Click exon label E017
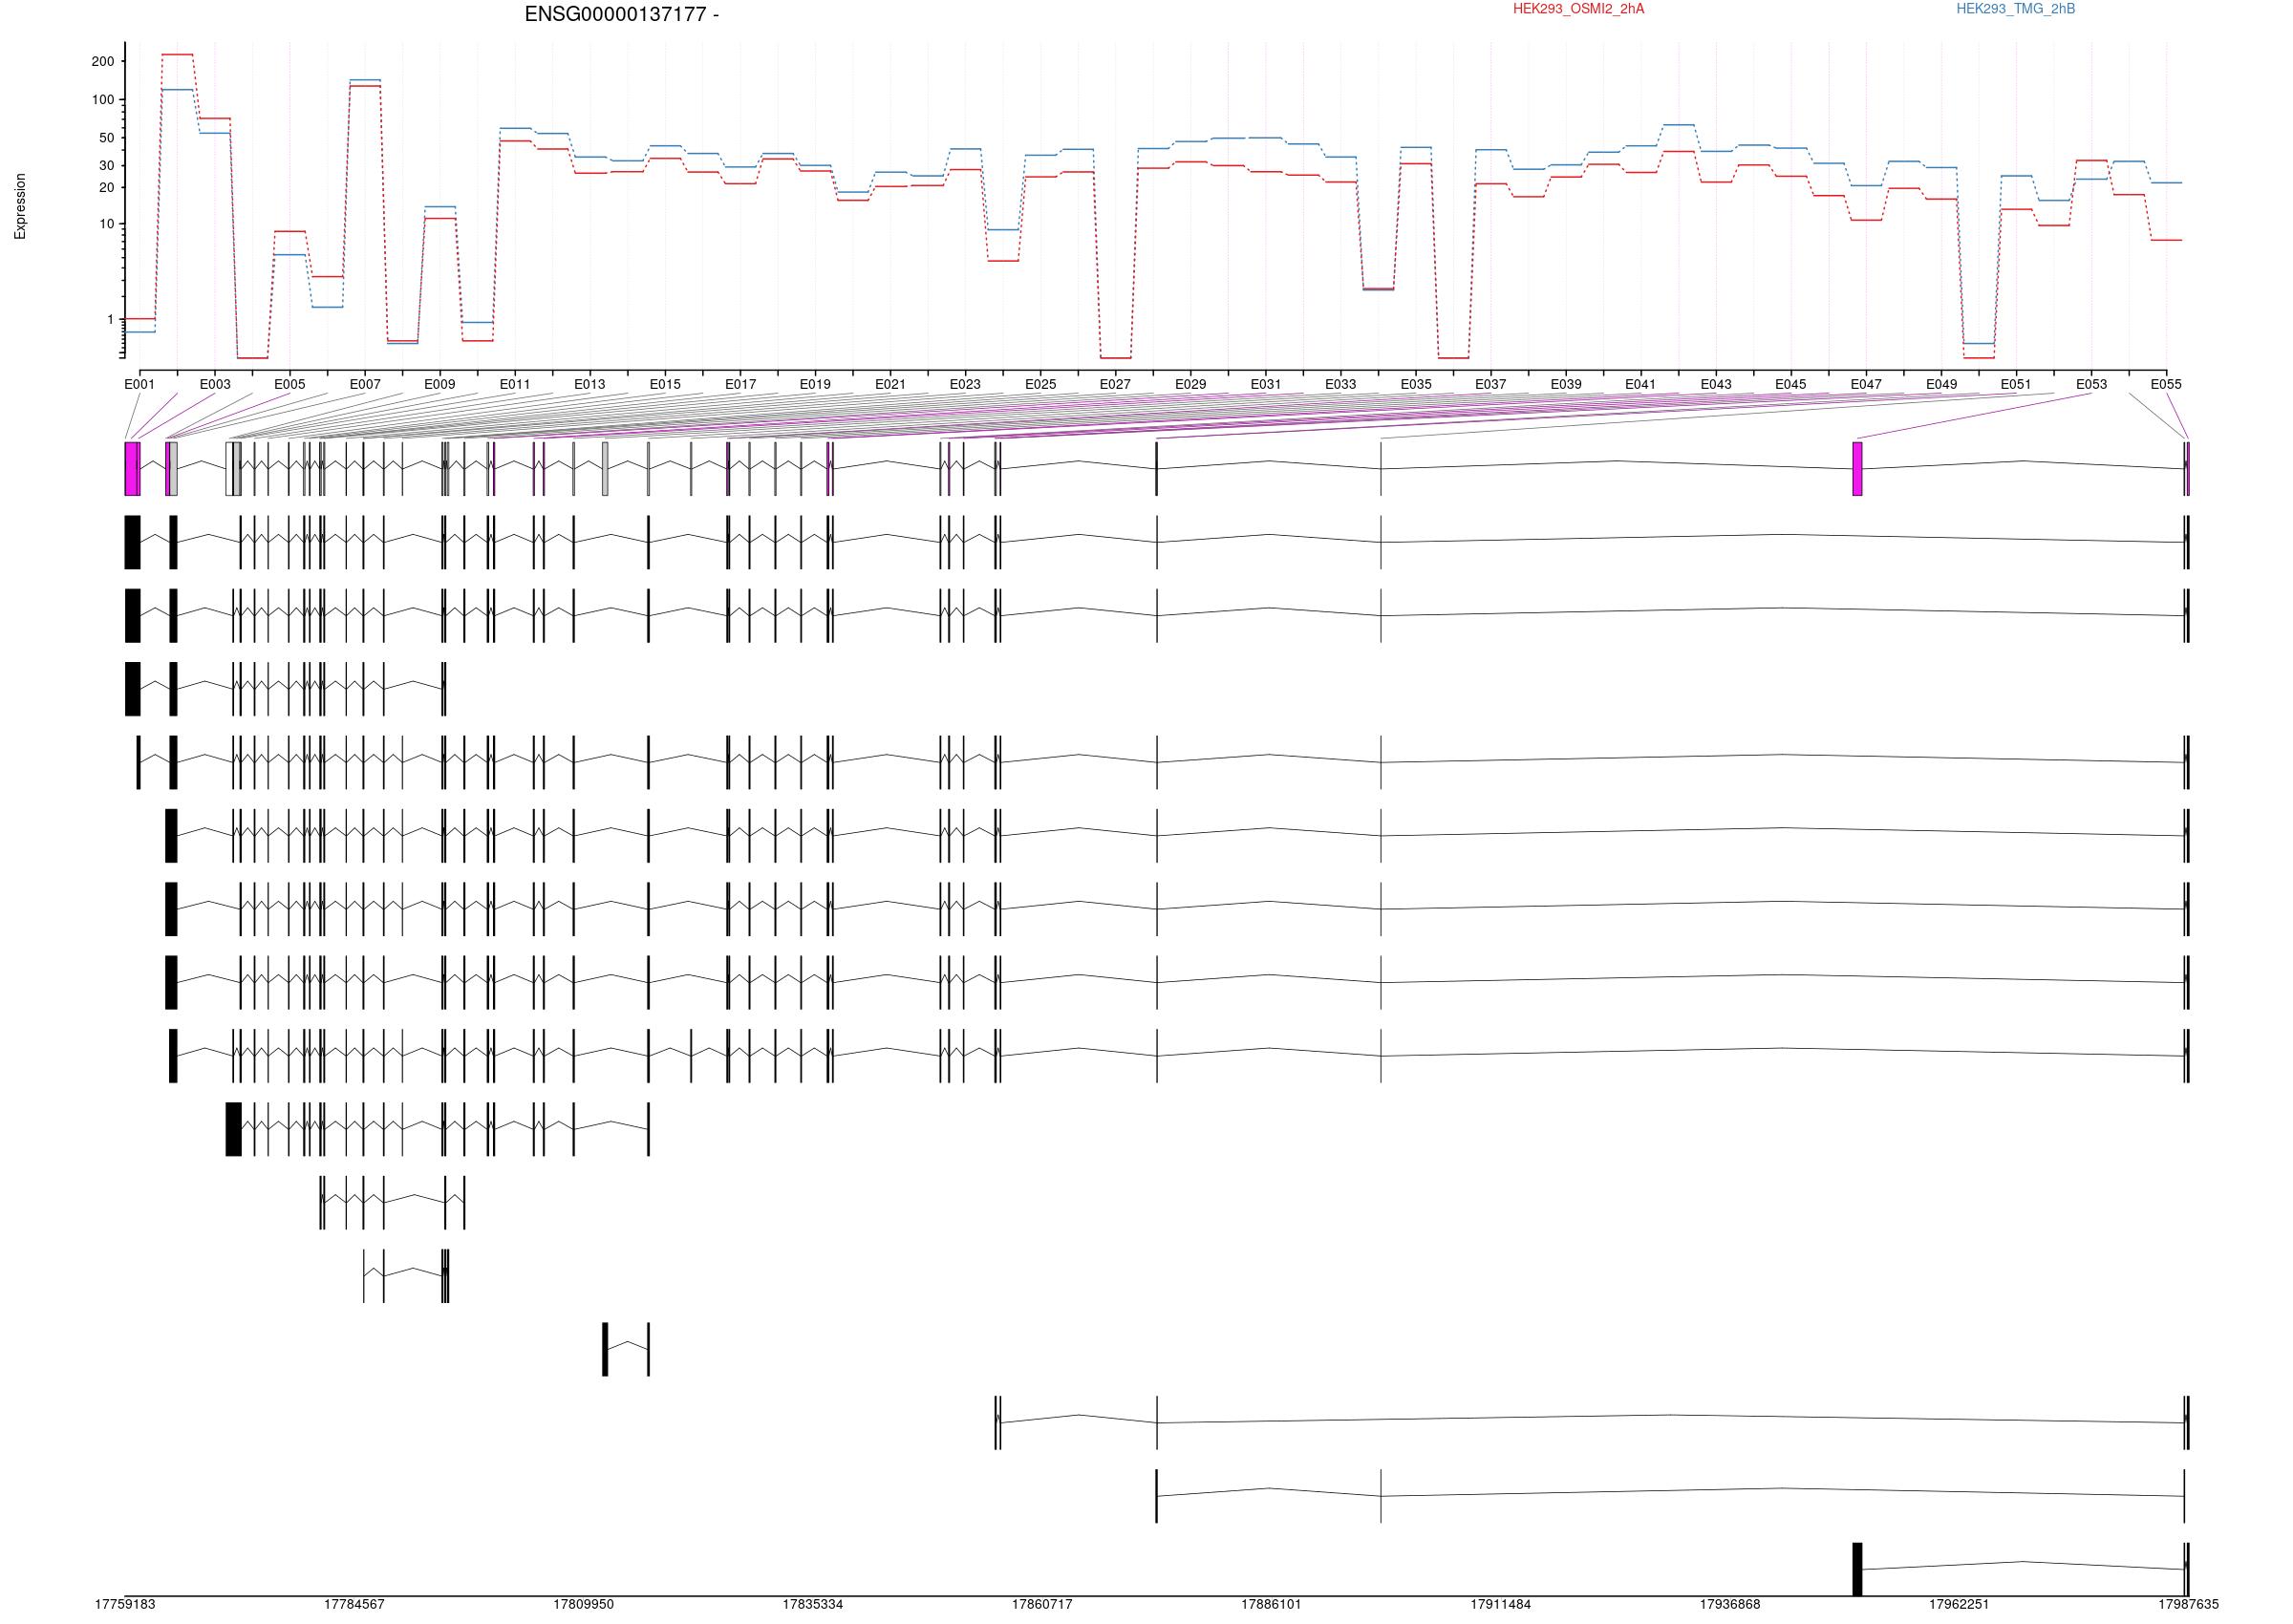2293x1624 pixels. (741, 384)
